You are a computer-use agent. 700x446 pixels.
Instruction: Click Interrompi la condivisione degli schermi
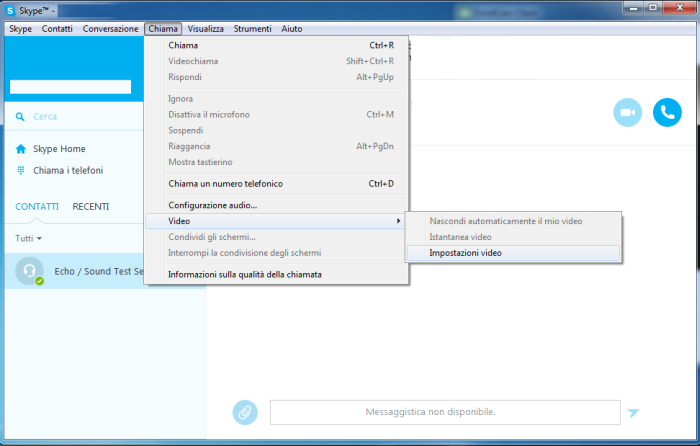277,253
